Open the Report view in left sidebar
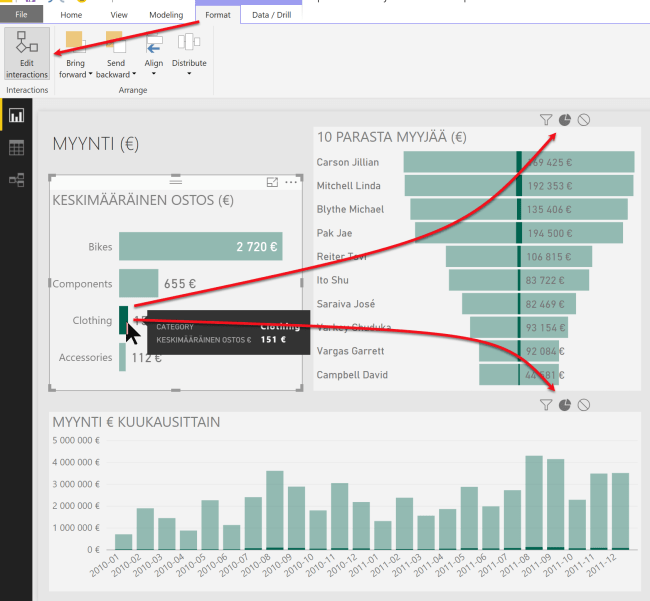This screenshot has height=601, width=650. point(16,116)
